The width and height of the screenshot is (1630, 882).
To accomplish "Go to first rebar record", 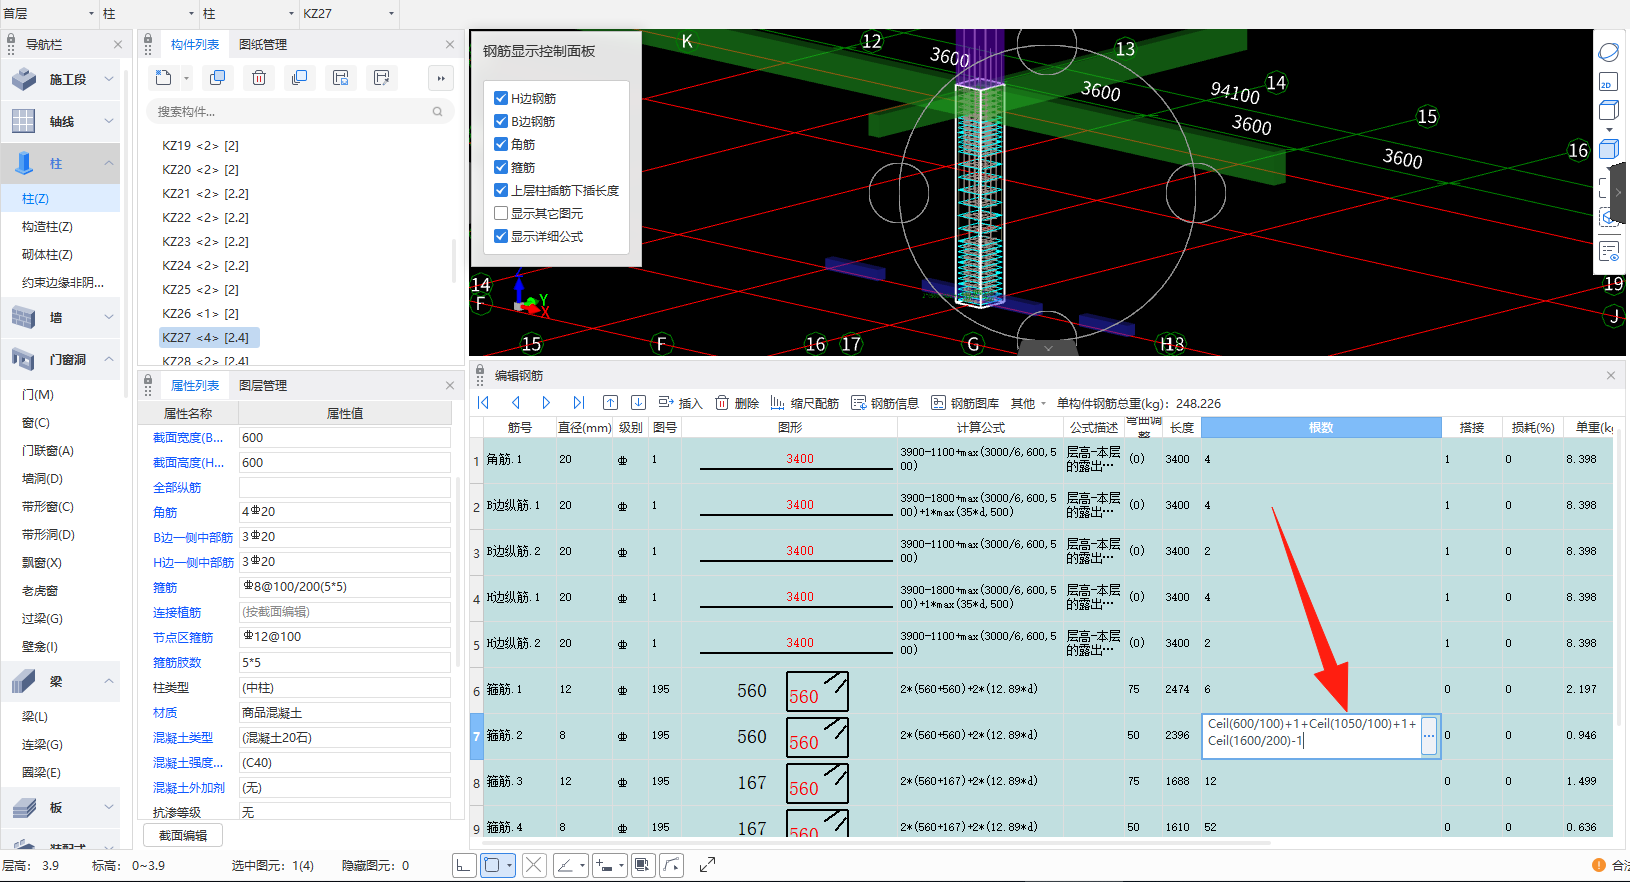I will 483,402.
